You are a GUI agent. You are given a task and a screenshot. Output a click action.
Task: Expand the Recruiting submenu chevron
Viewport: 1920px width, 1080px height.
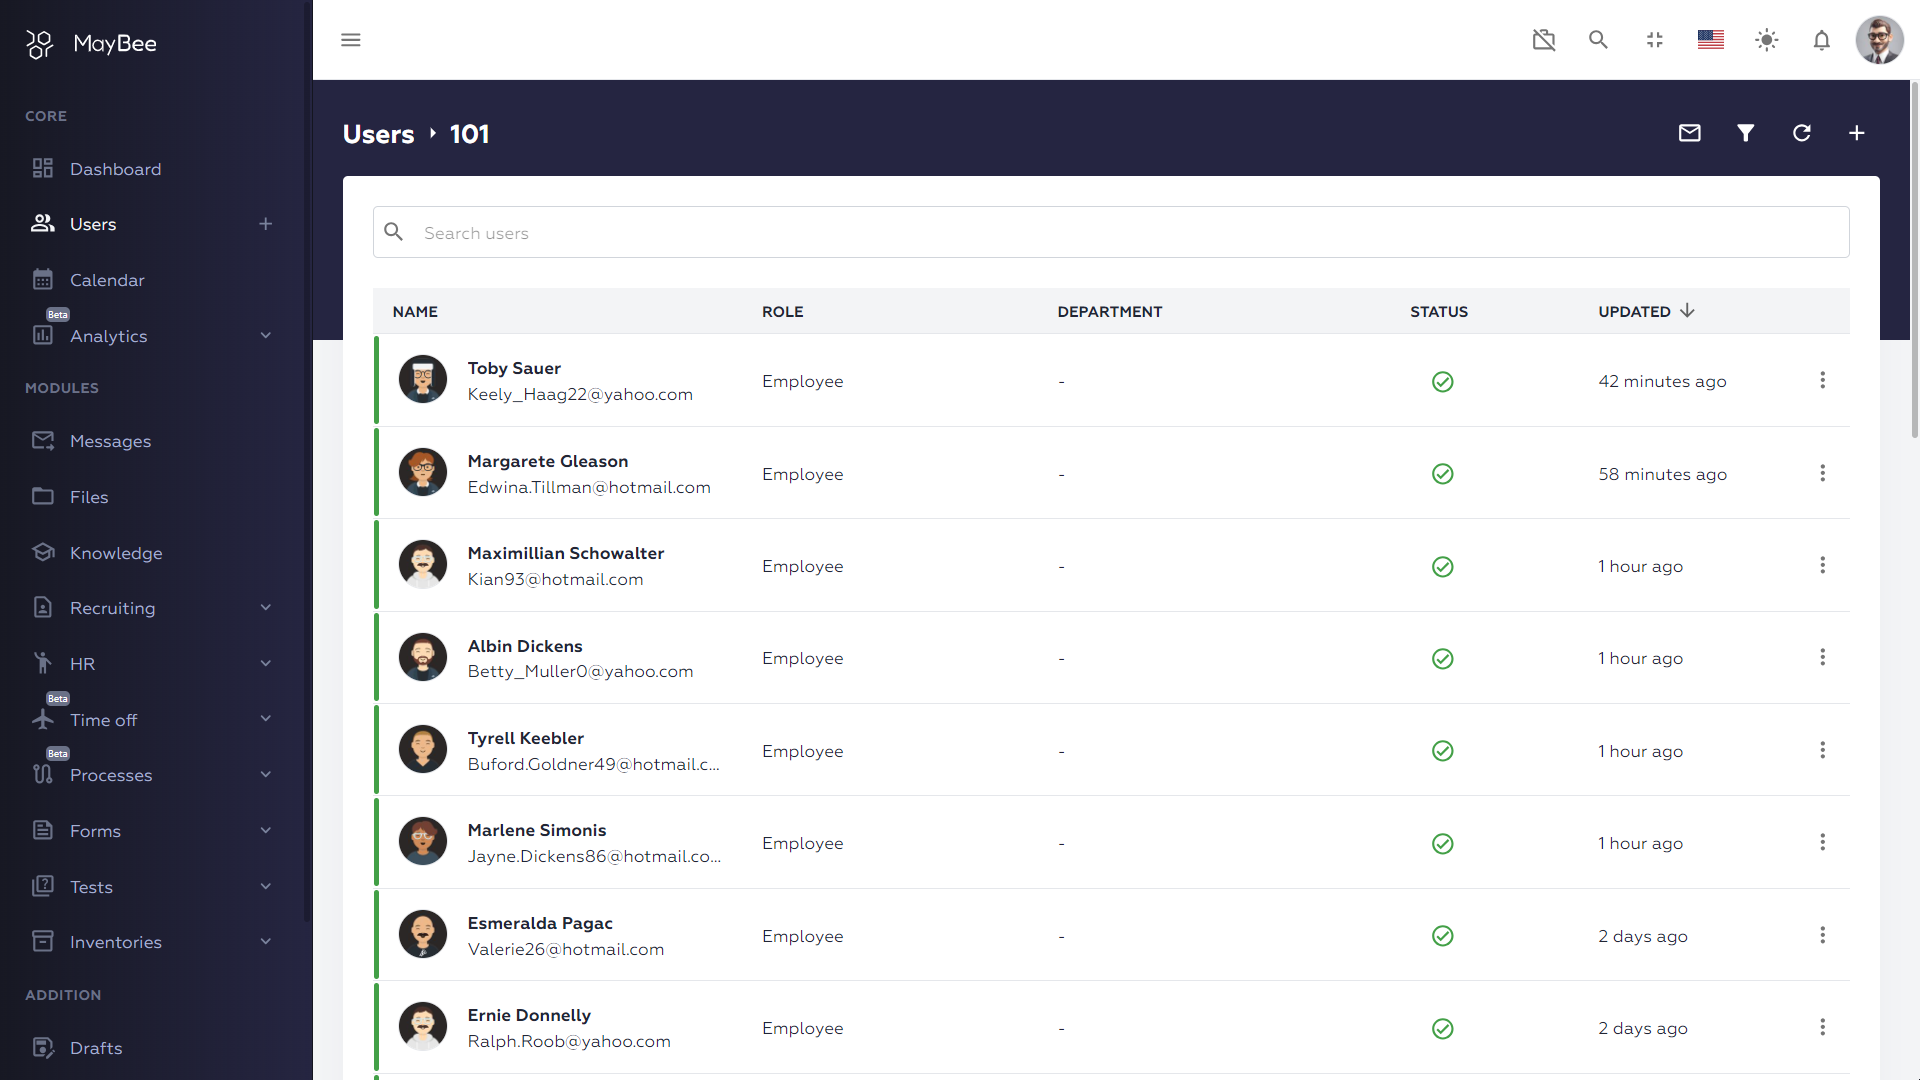click(266, 608)
